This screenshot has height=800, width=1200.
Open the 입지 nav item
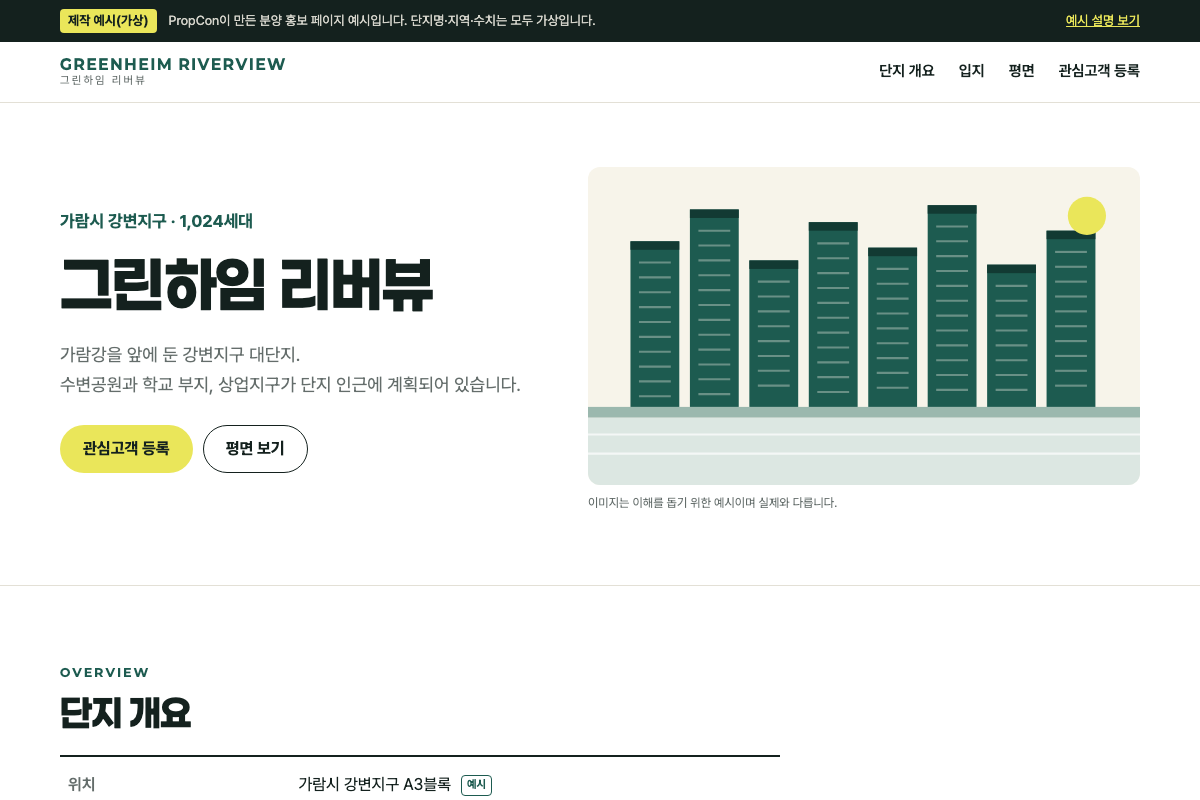pyautogui.click(x=971, y=70)
